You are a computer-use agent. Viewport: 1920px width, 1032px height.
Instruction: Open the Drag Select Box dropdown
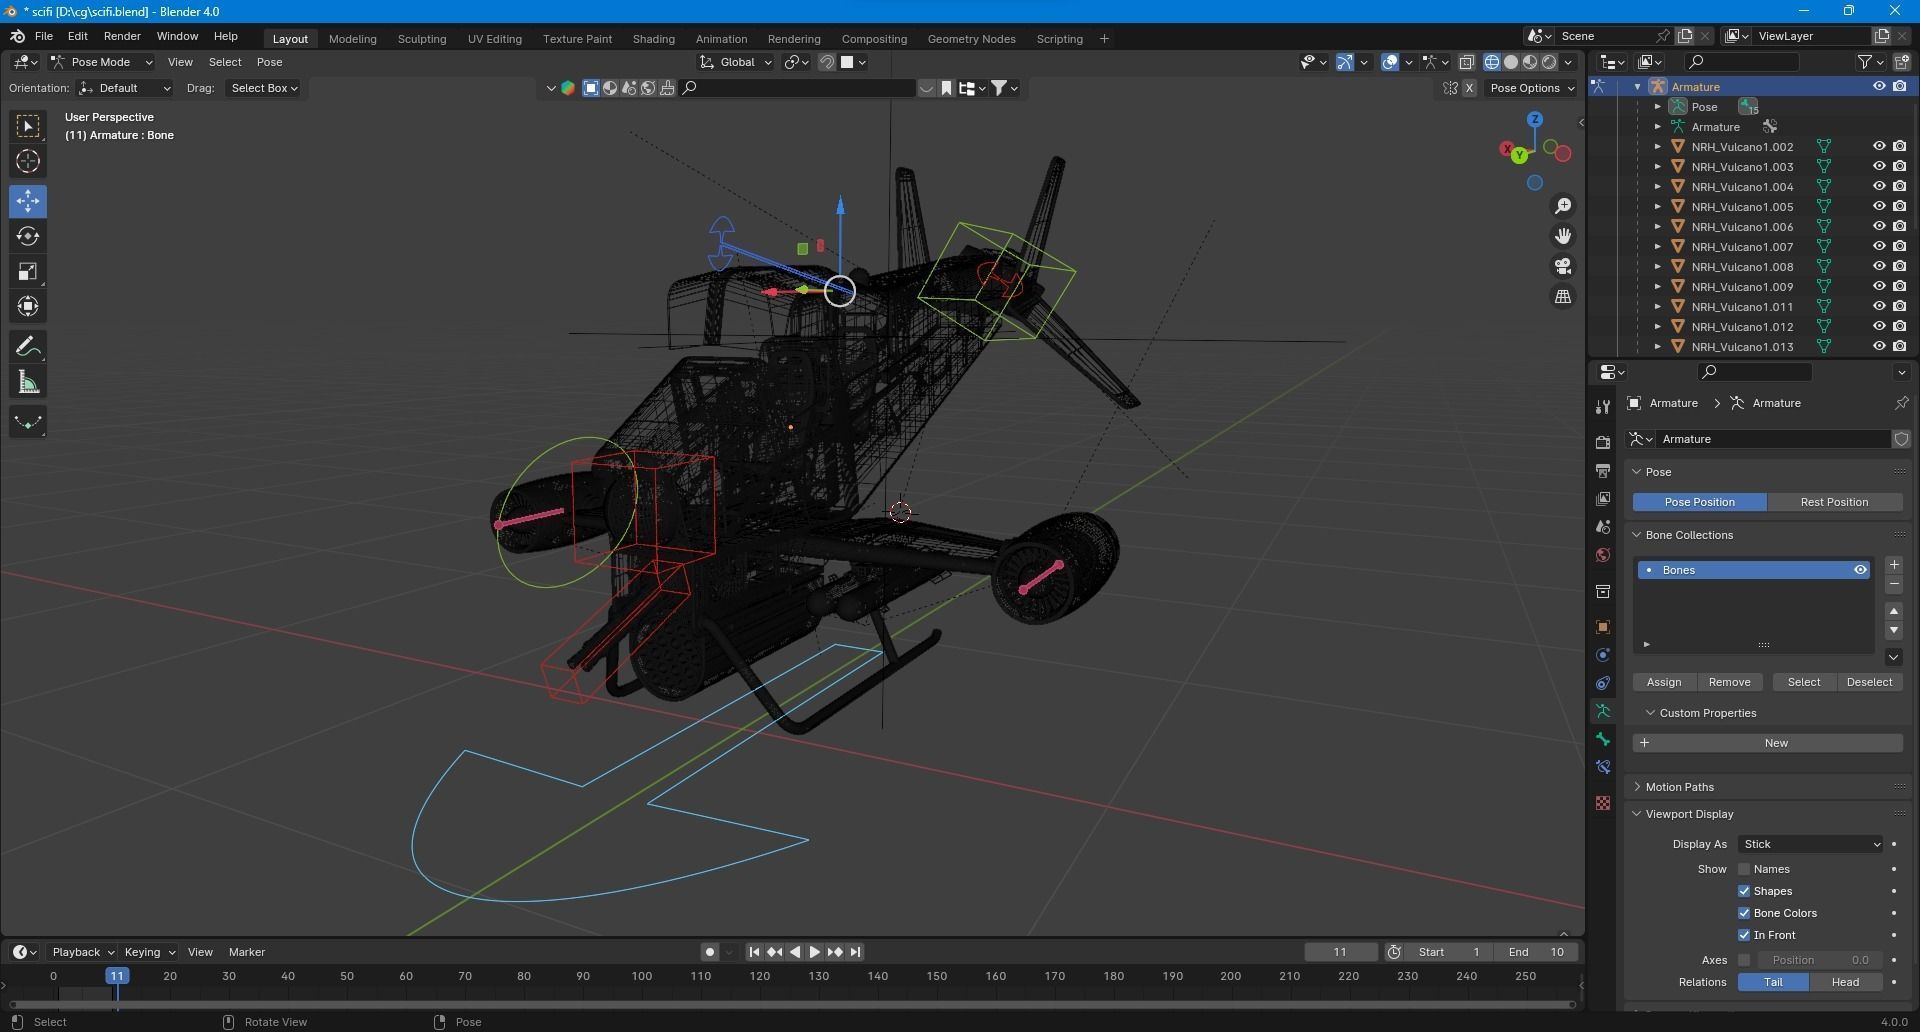[264, 88]
